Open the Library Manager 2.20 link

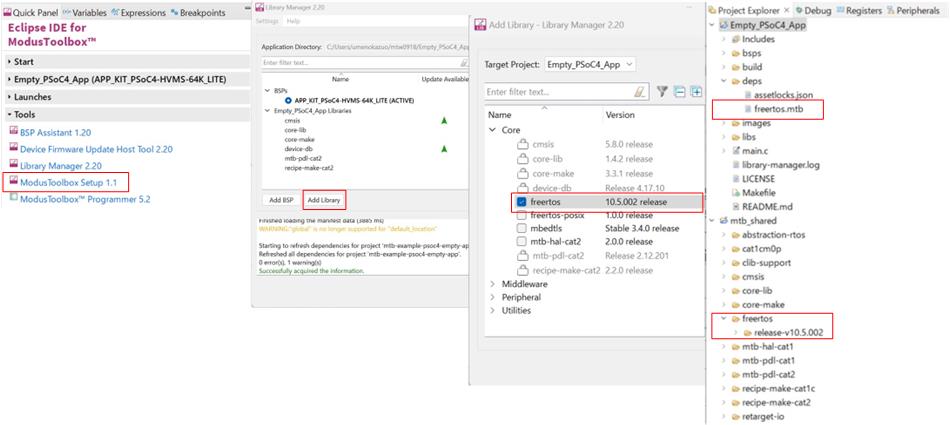(61, 165)
